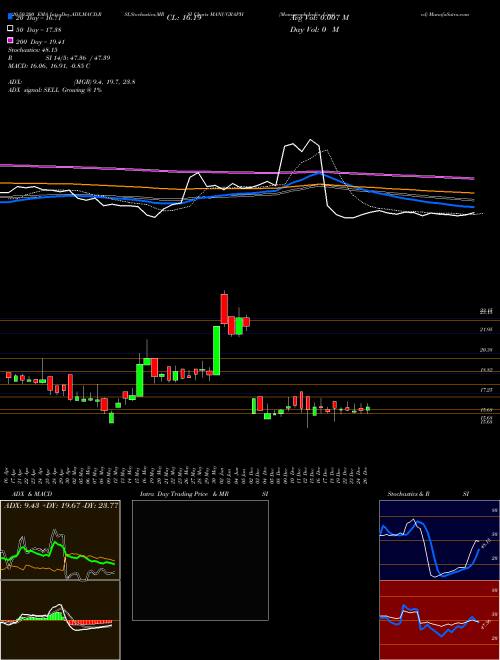The image size is (500, 660).
Task: Click the tall red candlestick at the price peak
Action: click(224, 309)
